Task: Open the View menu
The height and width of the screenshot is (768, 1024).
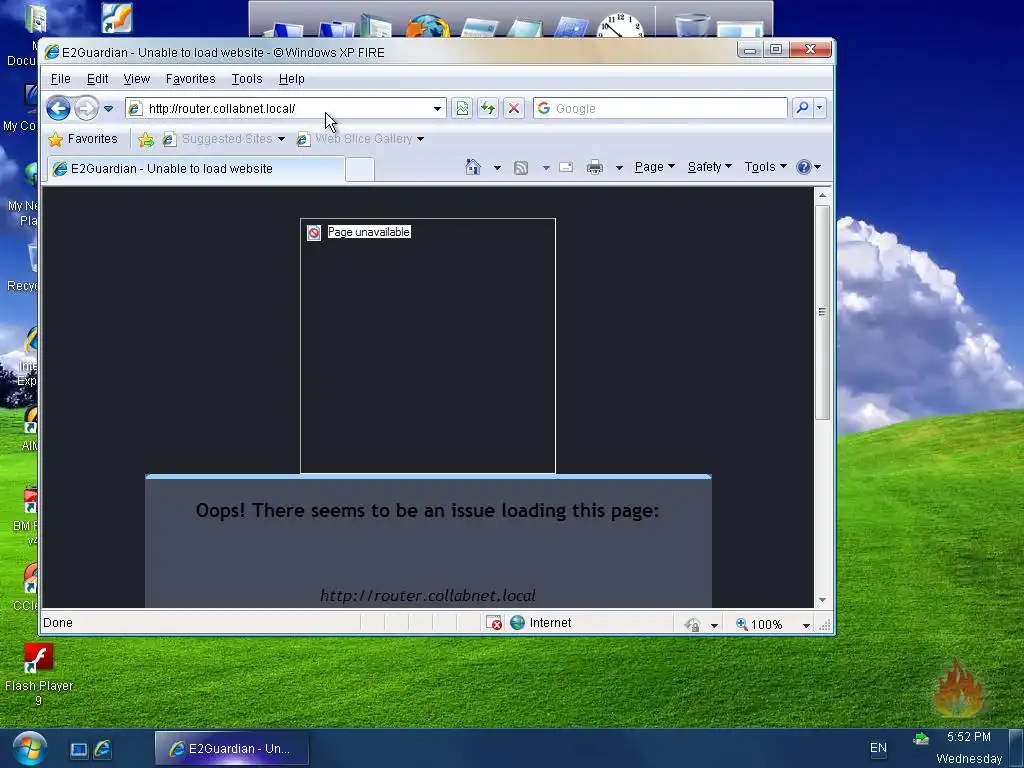Action: tap(136, 79)
